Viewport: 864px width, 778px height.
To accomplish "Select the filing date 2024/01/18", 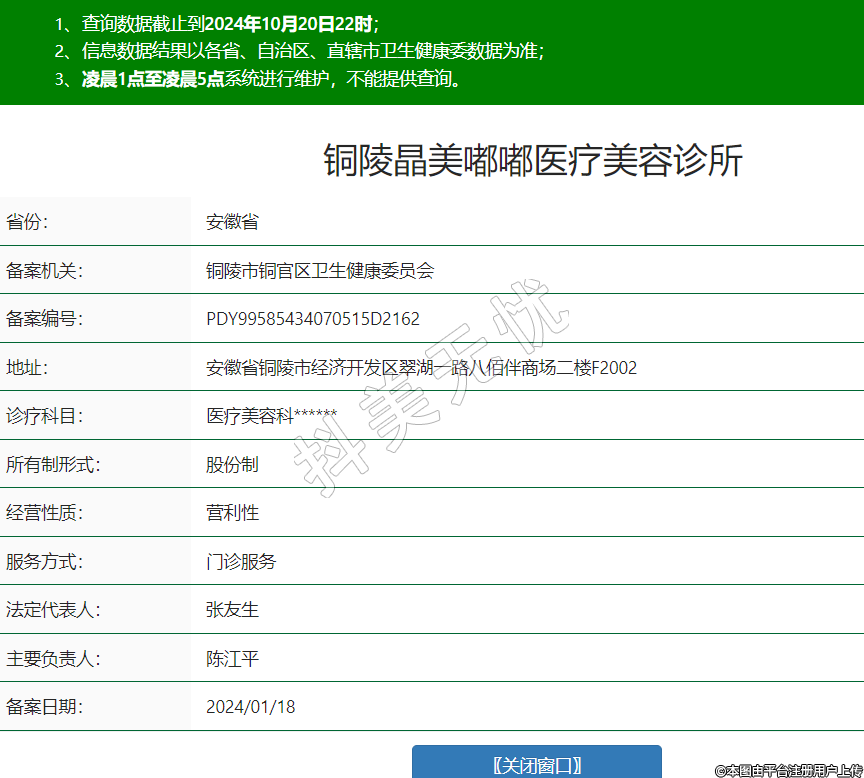I will tap(251, 707).
